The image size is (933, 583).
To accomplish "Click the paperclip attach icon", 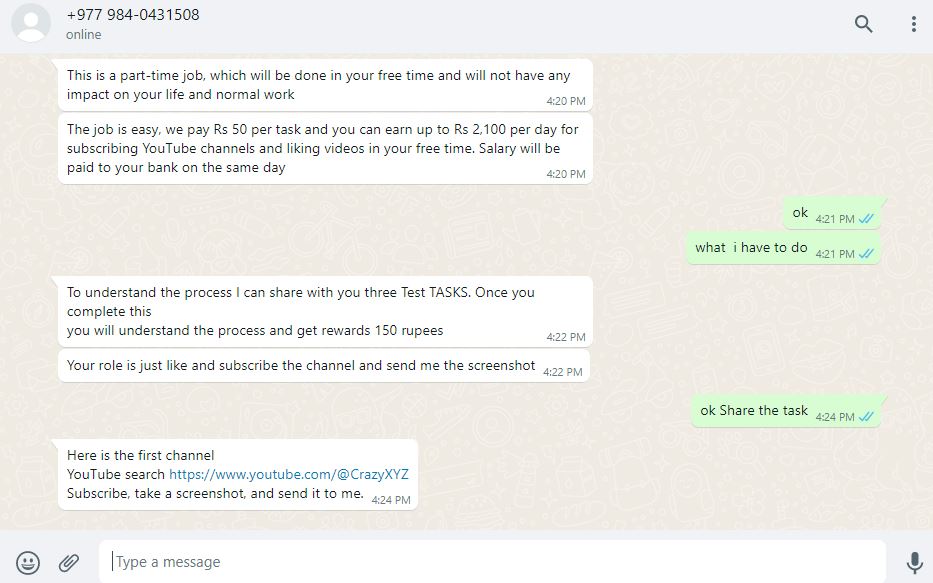I will coord(68,562).
